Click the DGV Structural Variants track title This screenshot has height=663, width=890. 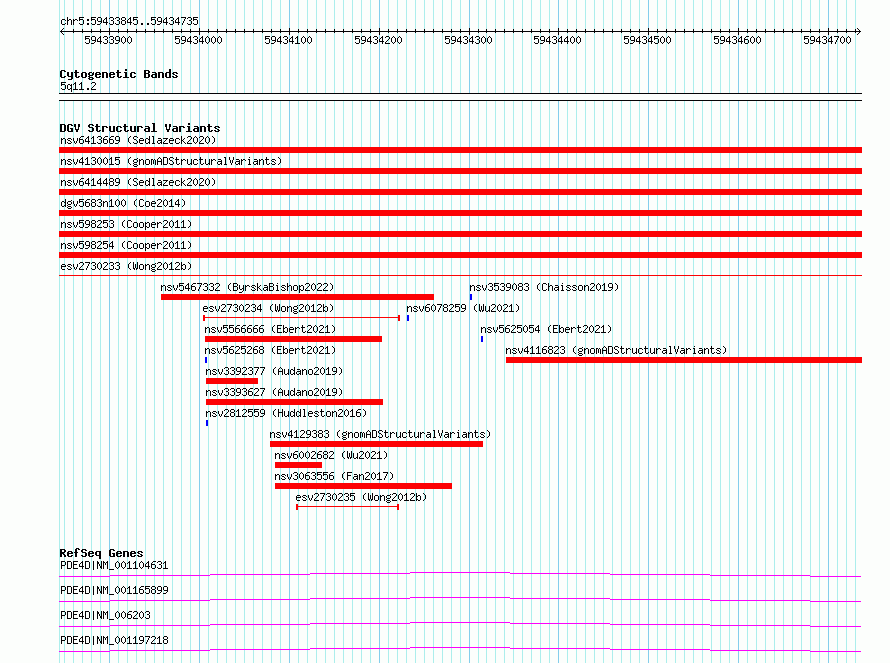[140, 128]
